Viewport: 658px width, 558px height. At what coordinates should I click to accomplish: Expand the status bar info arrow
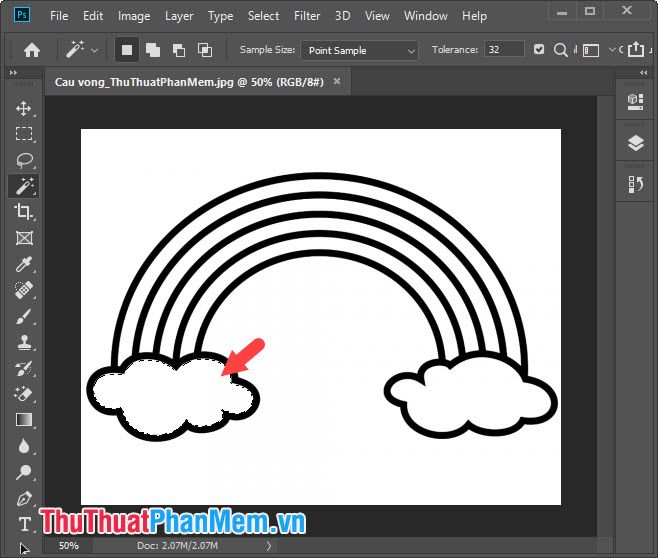click(x=267, y=546)
